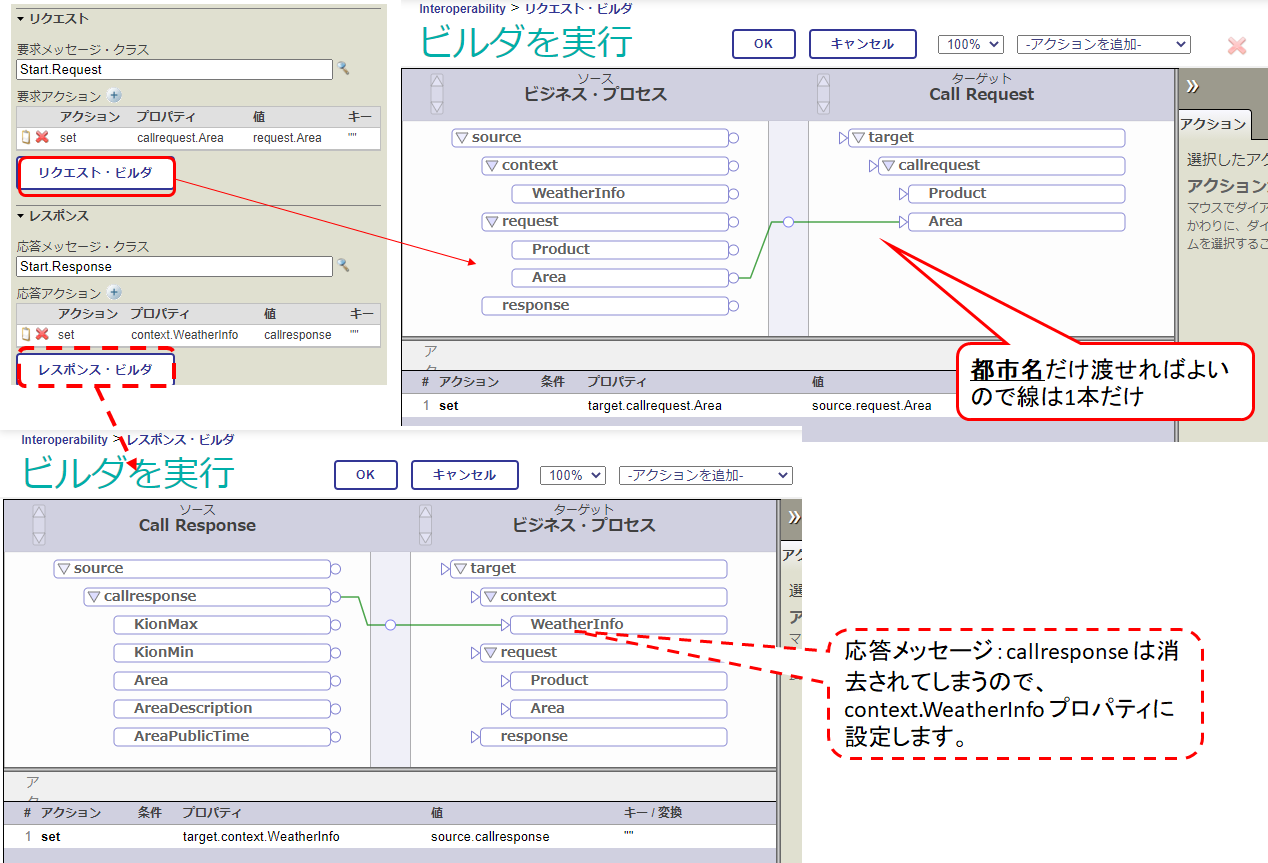Image resolution: width=1268 pixels, height=863 pixels.
Task: Open the 100% zoom dropdown in Request Builder
Action: 970,44
